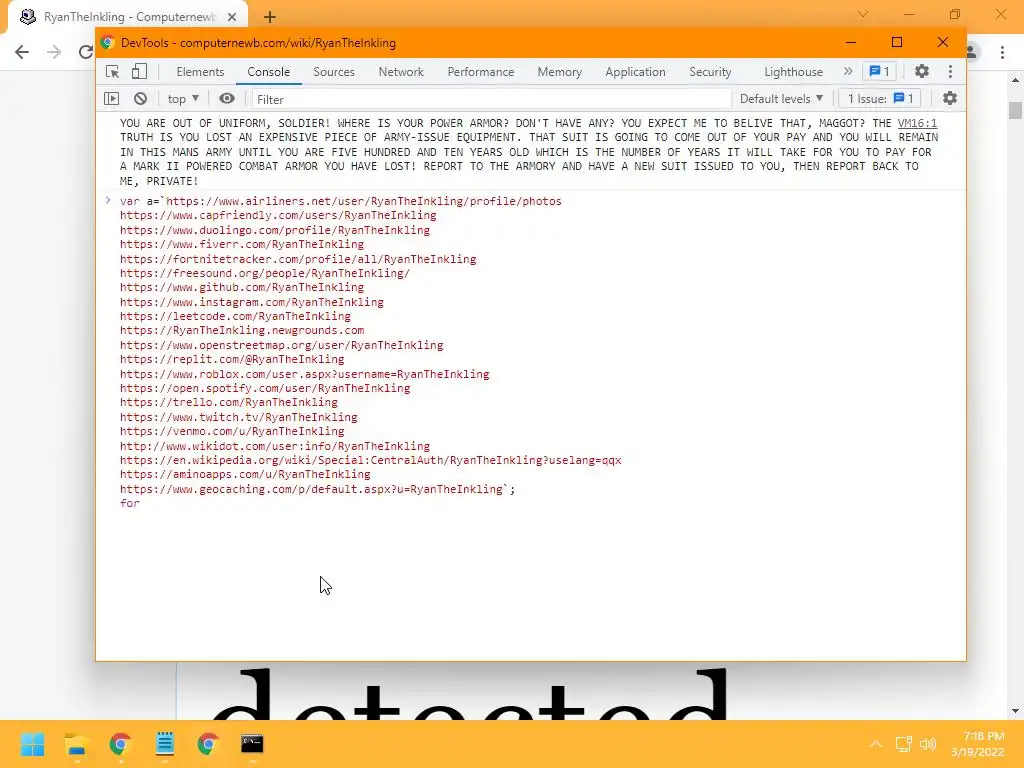The width and height of the screenshot is (1024, 768).
Task: Open the clock and date panel
Action: click(978, 744)
